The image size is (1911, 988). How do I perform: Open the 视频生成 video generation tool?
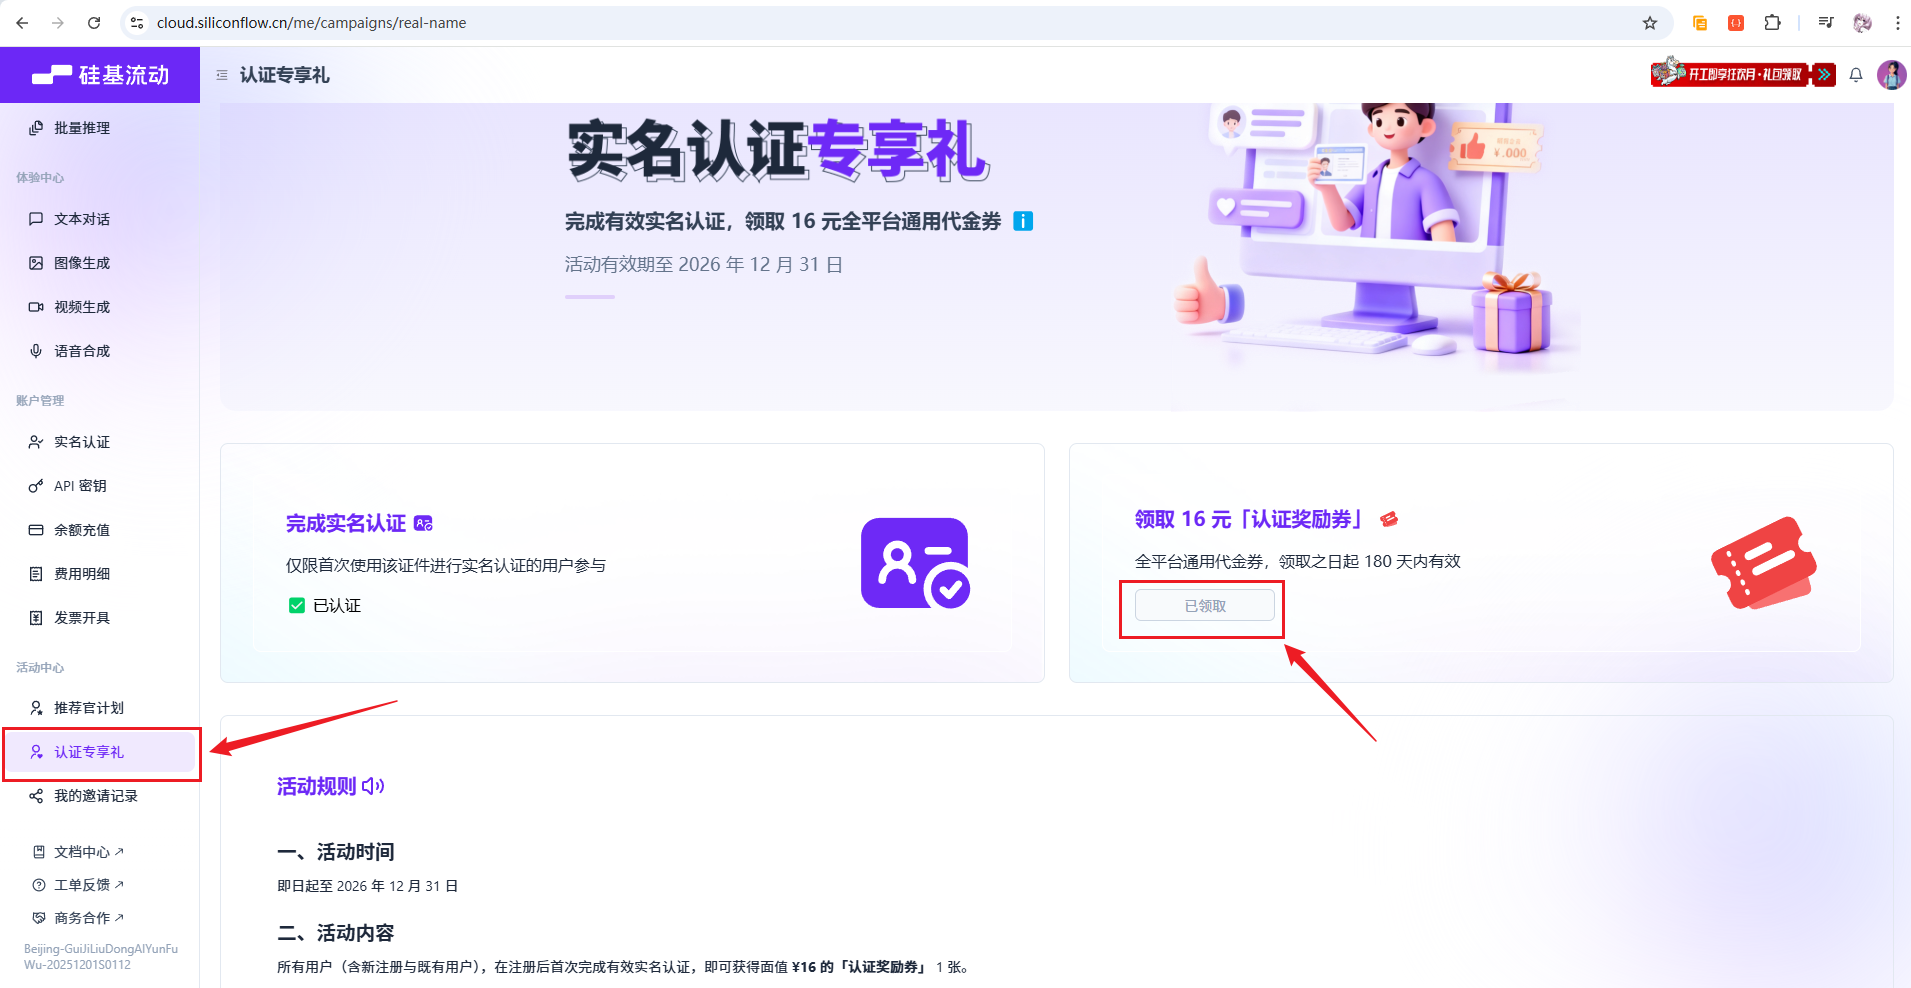coord(82,306)
